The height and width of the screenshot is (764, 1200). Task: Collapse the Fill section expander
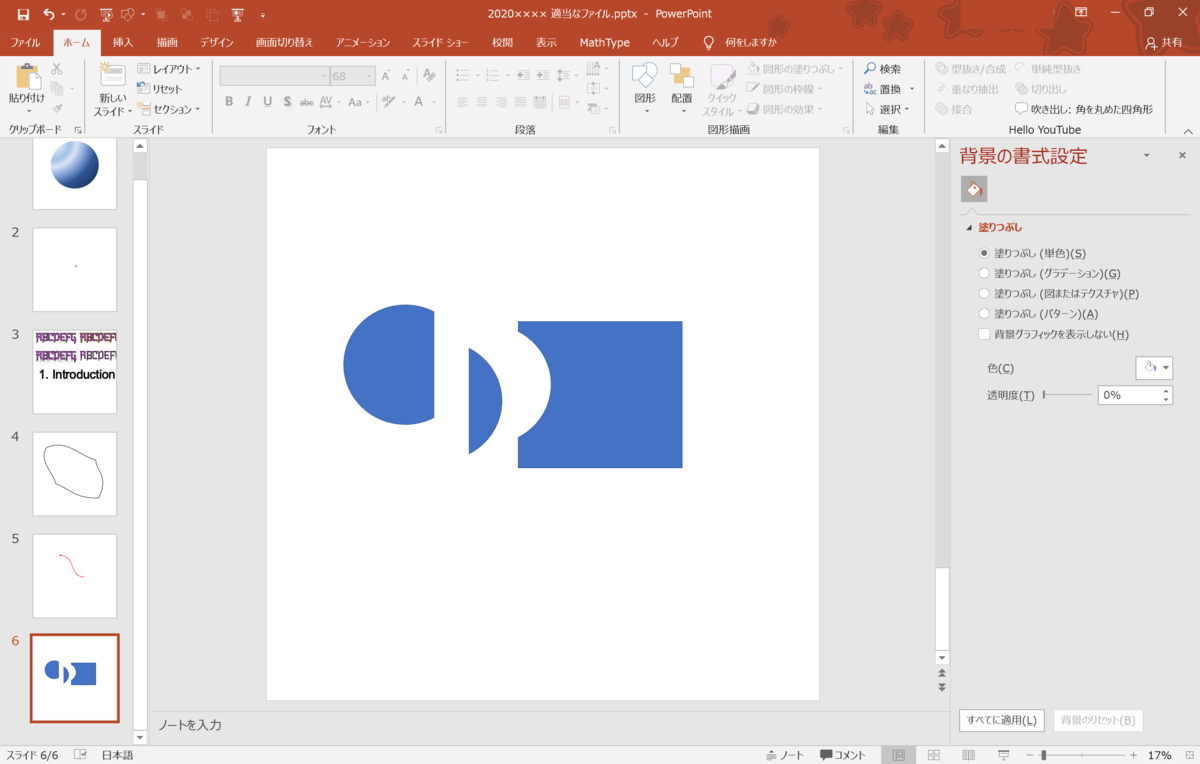tap(969, 228)
